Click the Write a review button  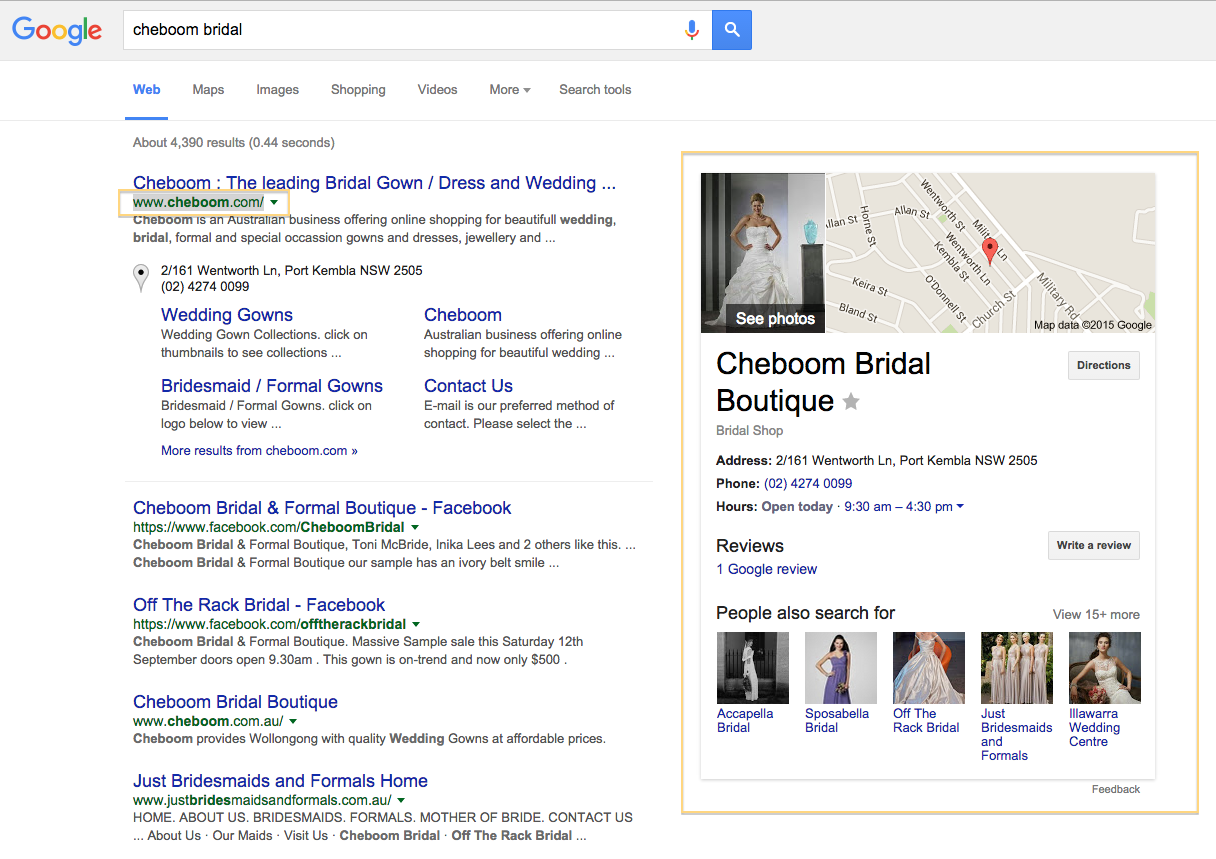point(1094,546)
